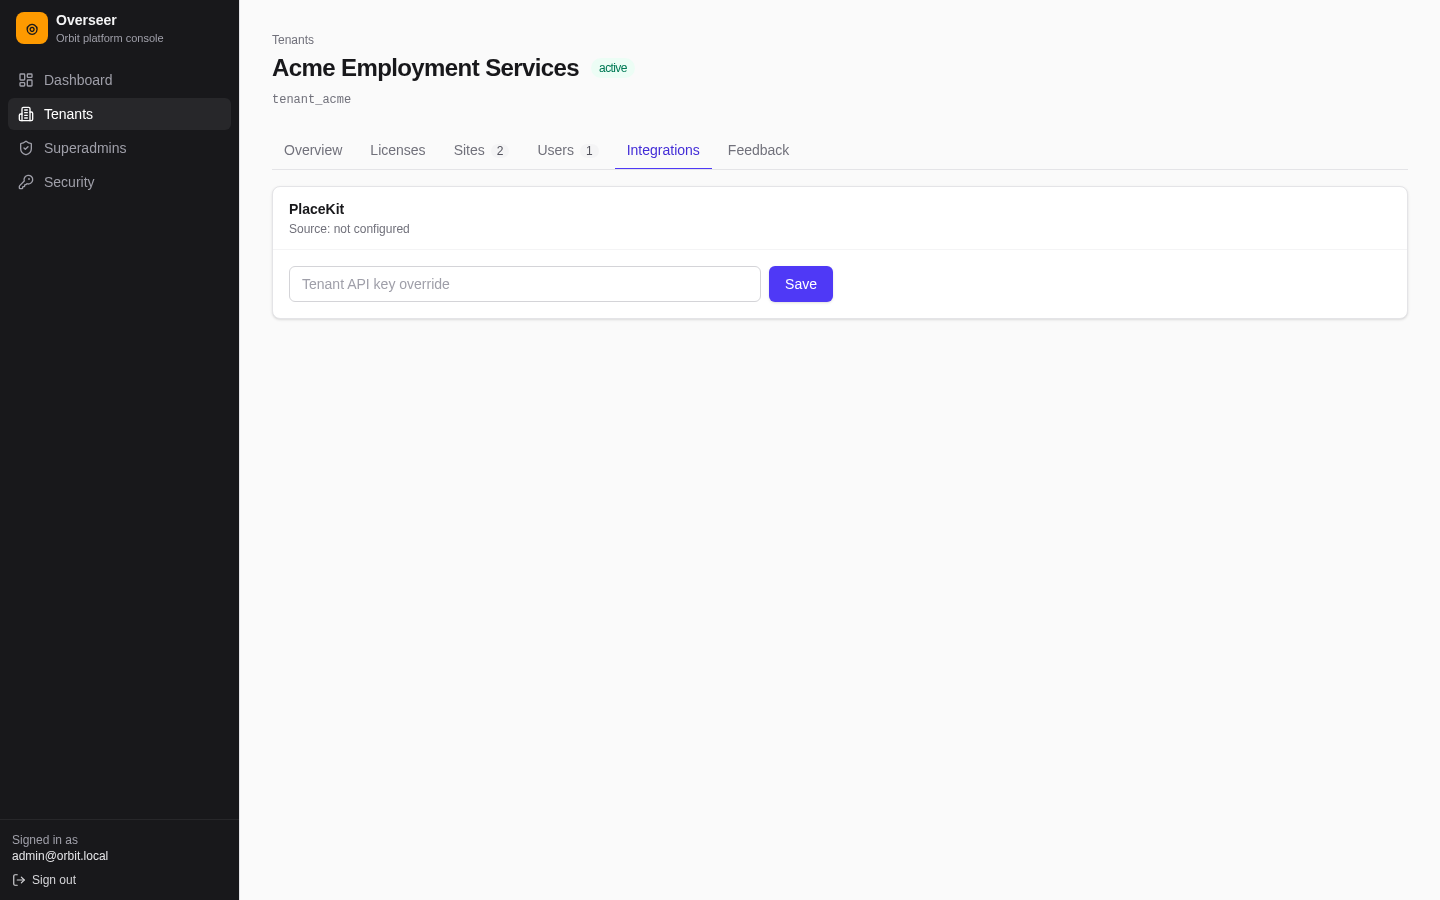
Task: Switch to the Licenses tab
Action: tap(398, 150)
